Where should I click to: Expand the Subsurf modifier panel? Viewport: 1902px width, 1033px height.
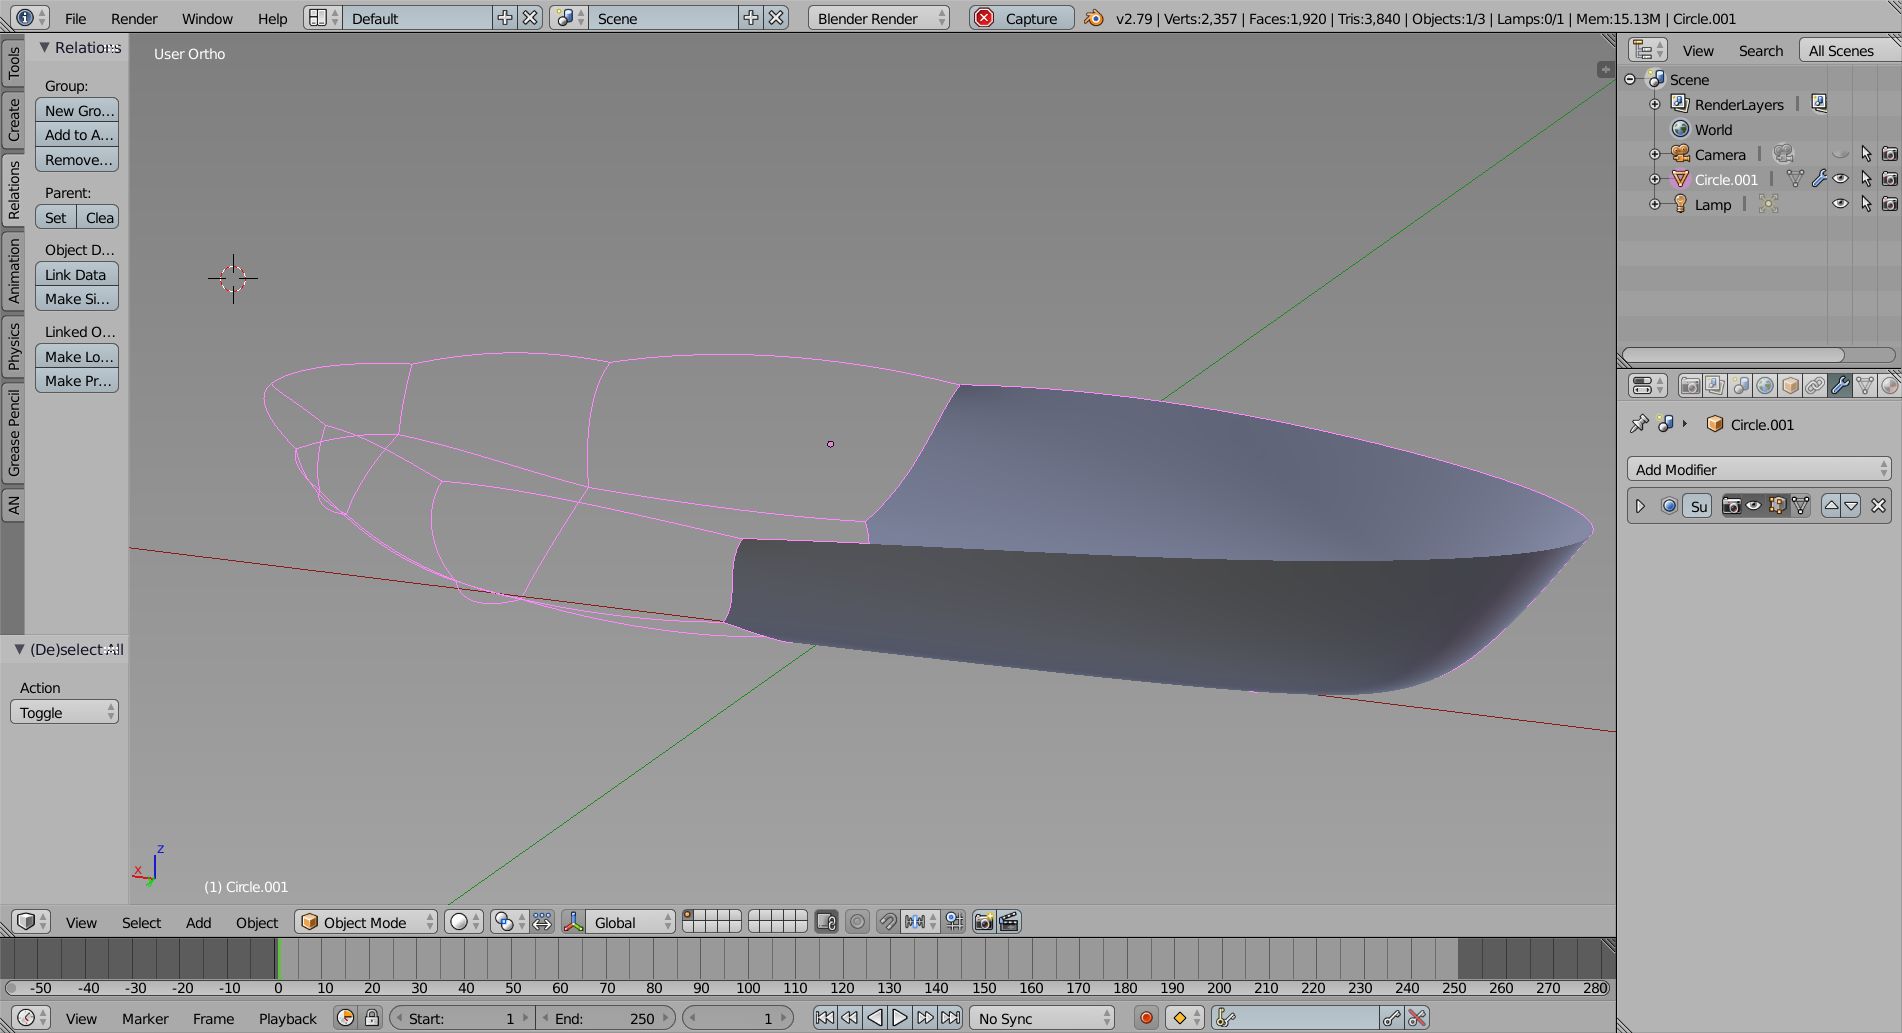coord(1640,506)
